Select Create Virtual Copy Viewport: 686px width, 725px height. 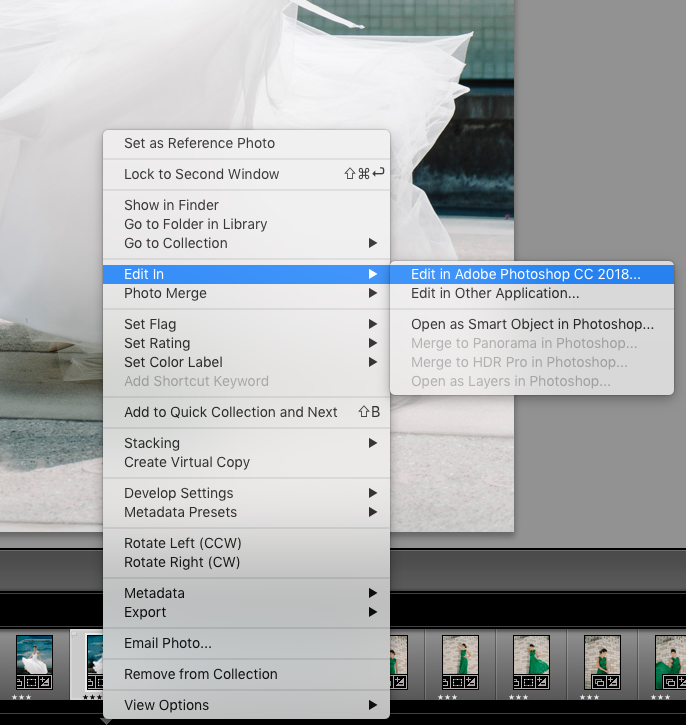(x=246, y=462)
